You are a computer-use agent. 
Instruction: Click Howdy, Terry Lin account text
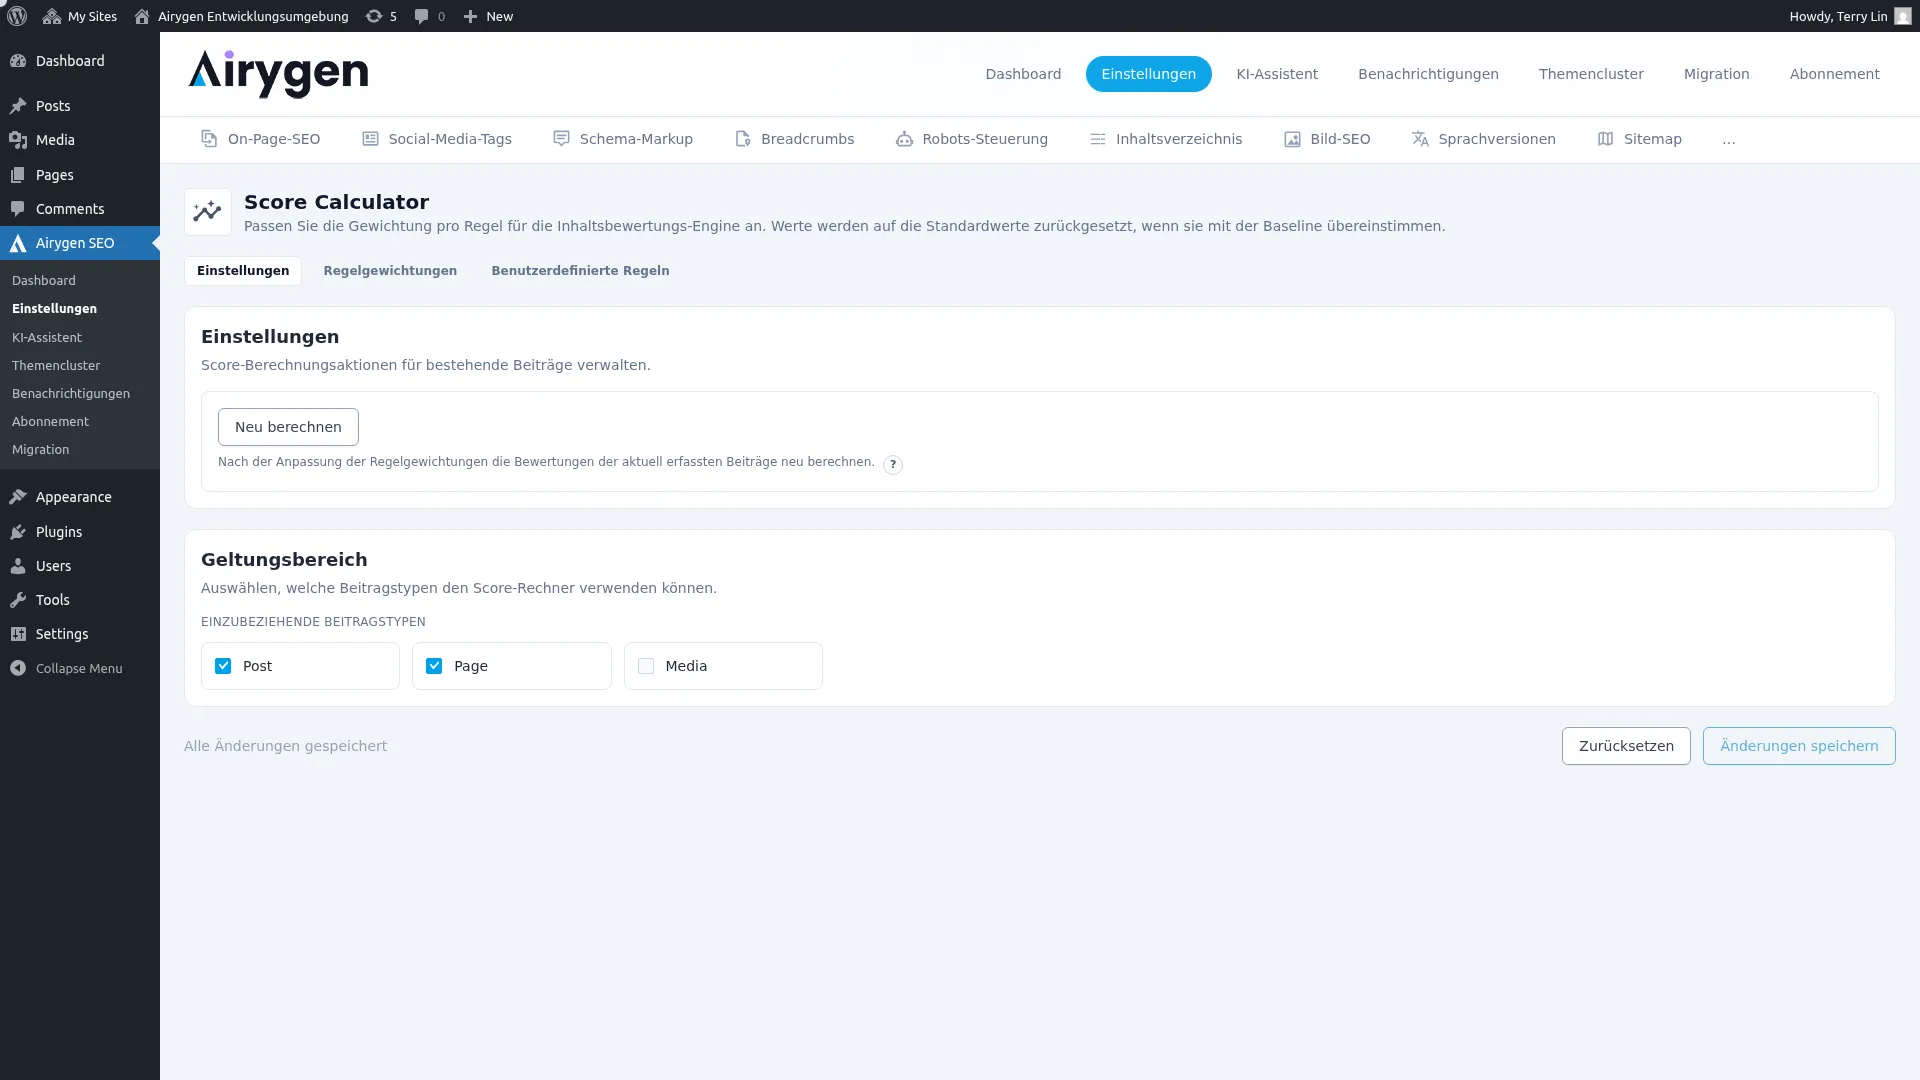point(1838,16)
